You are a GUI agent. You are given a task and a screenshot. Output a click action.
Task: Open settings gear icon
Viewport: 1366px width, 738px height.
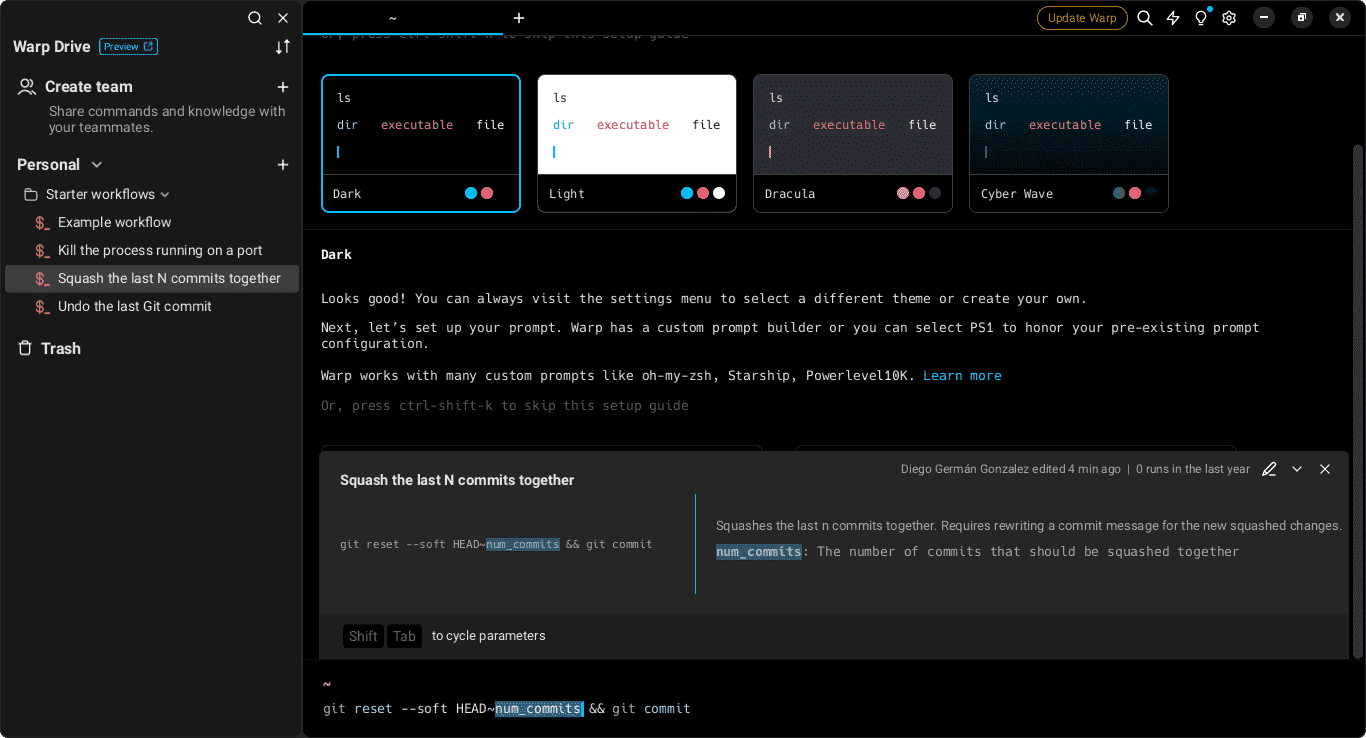pos(1229,18)
